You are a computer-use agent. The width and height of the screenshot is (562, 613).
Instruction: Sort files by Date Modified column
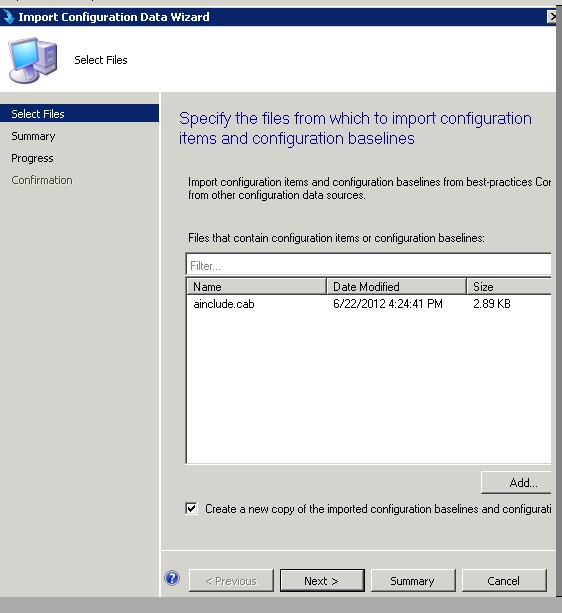396,287
